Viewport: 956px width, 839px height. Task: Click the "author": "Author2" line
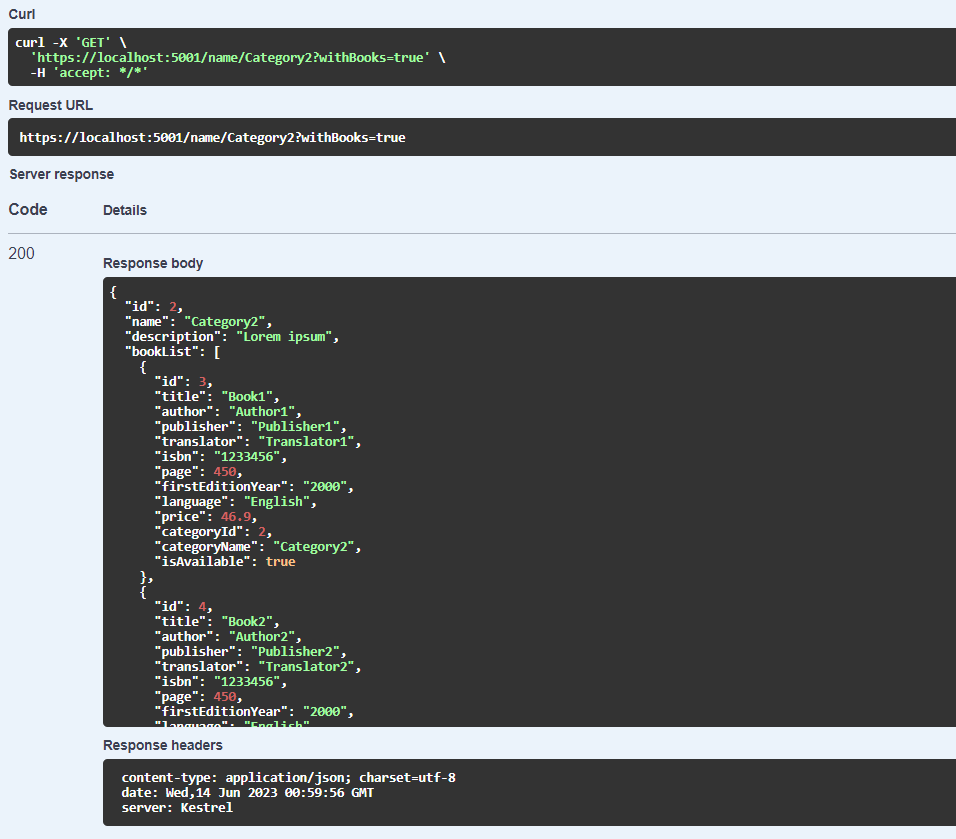click(228, 637)
